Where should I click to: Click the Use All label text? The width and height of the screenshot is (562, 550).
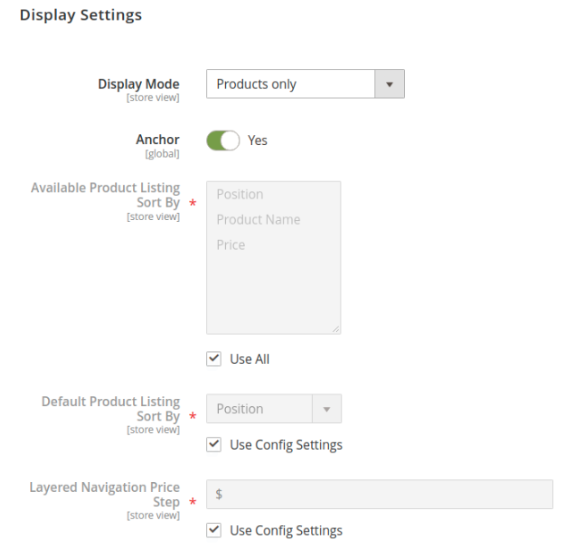249,359
